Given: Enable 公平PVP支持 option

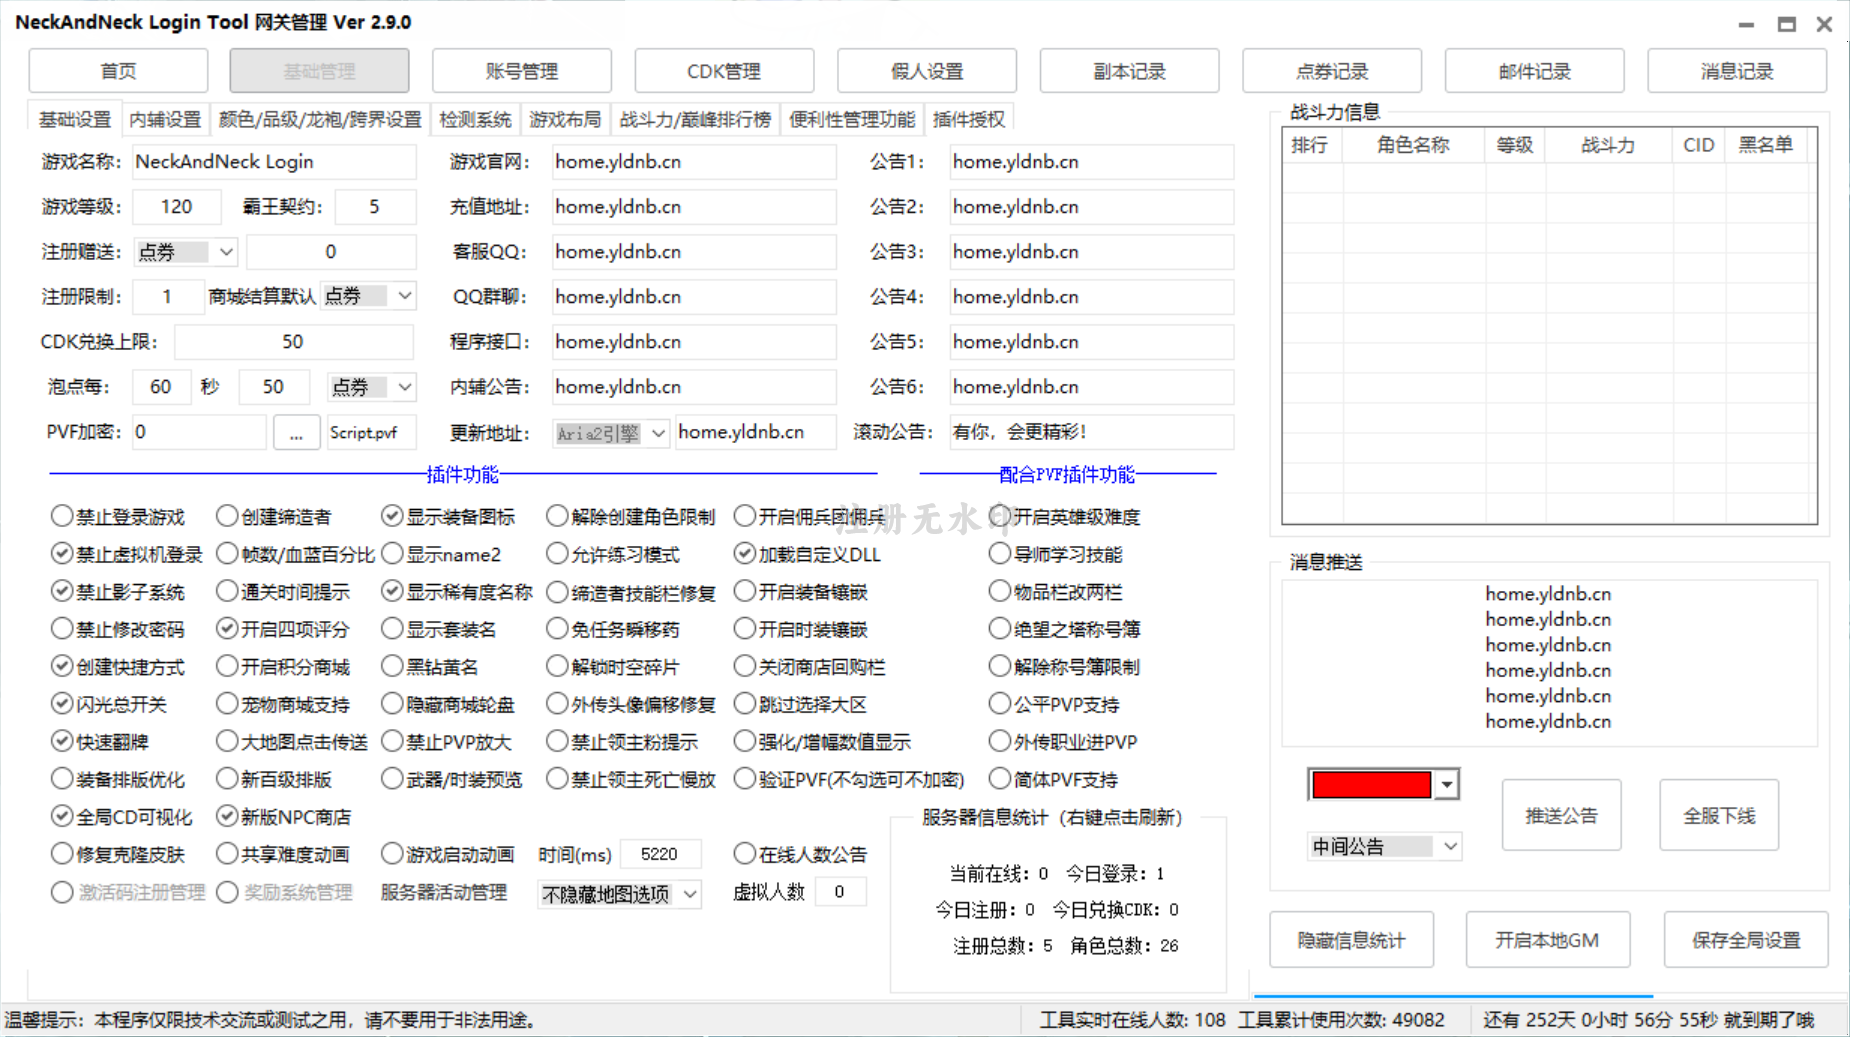Looking at the screenshot, I should point(1054,704).
